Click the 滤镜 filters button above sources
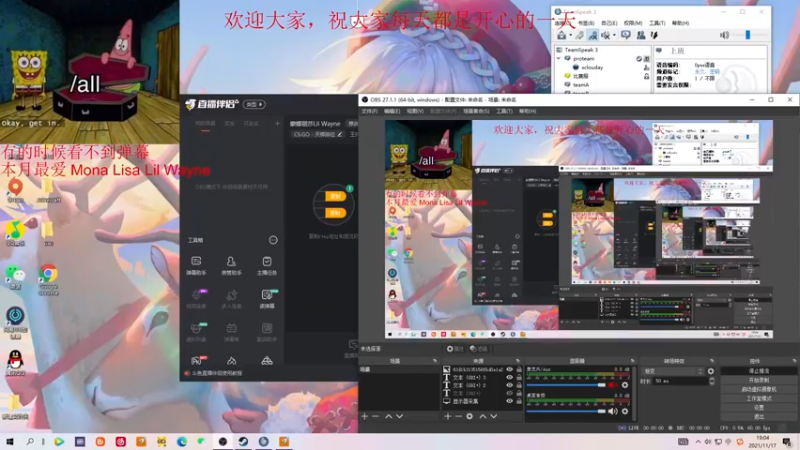The width and height of the screenshot is (800, 450). pyautogui.click(x=479, y=349)
